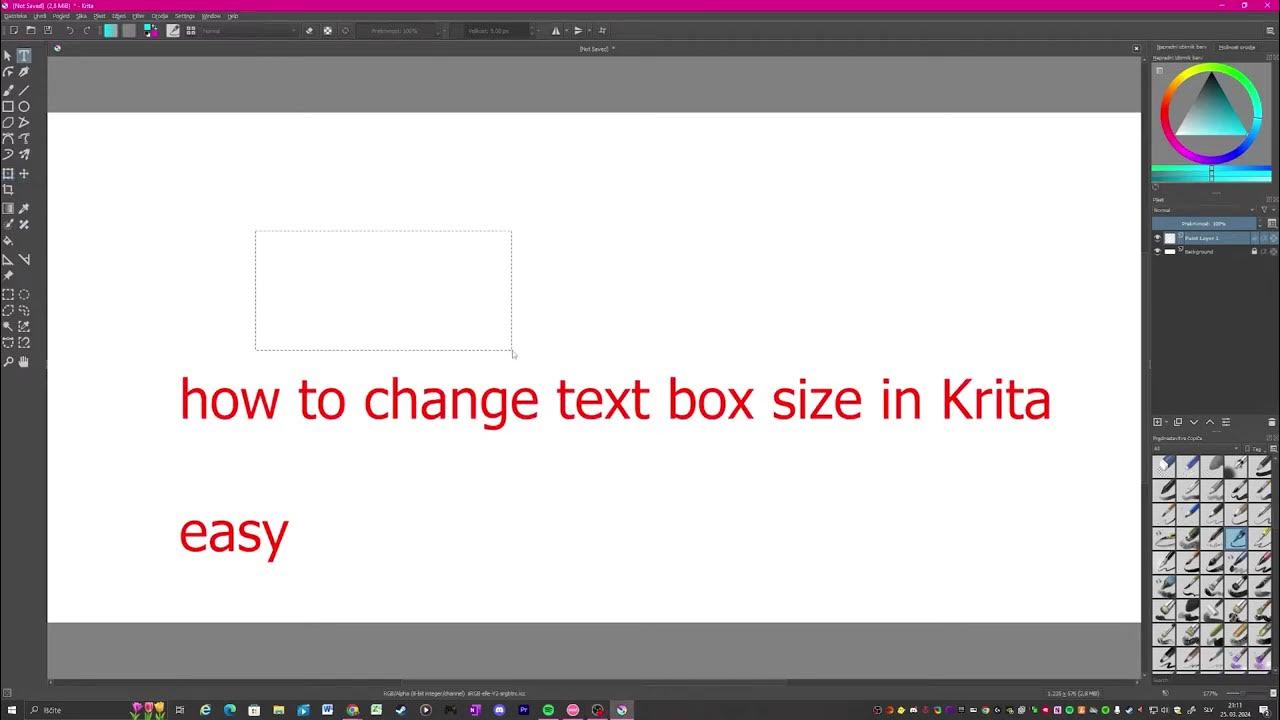1280x720 pixels.
Task: Open the Settings menu
Action: coord(185,16)
